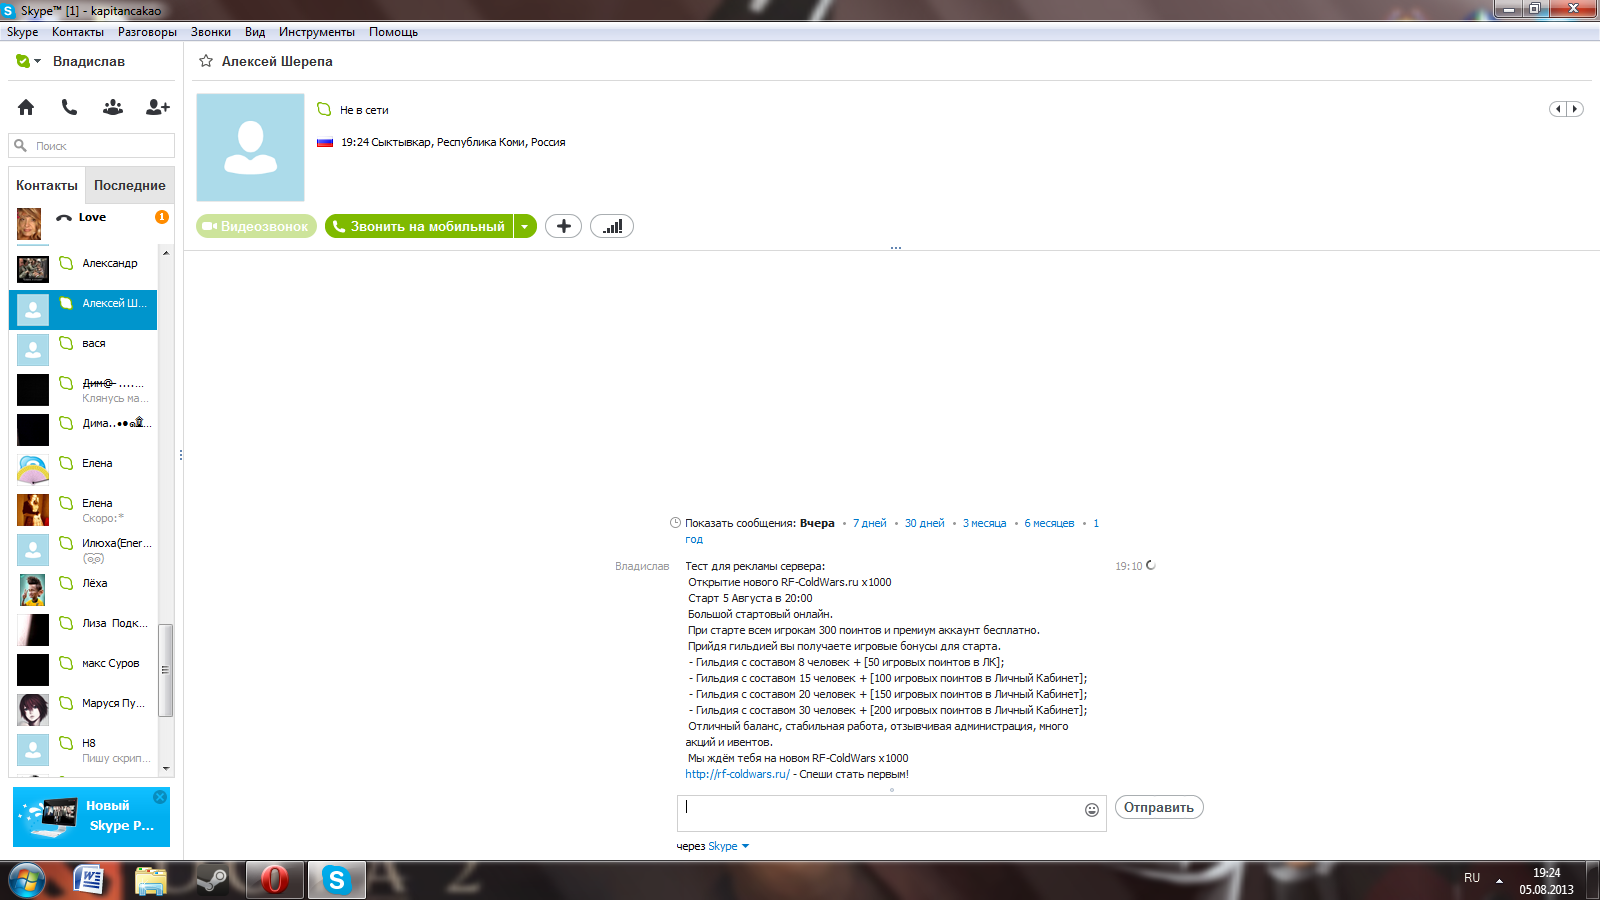
Task: Open Windows Explorer from taskbar
Action: [x=150, y=880]
